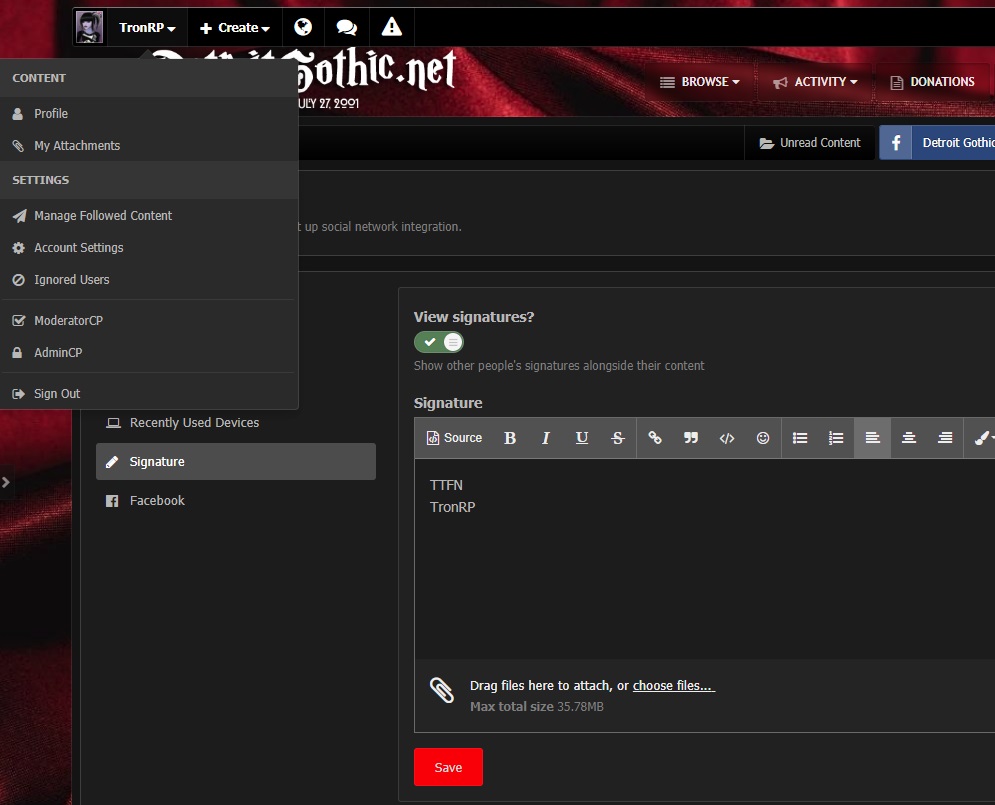Screen dimensions: 995x805
Task: Click the Bold formatting icon
Action: [510, 438]
